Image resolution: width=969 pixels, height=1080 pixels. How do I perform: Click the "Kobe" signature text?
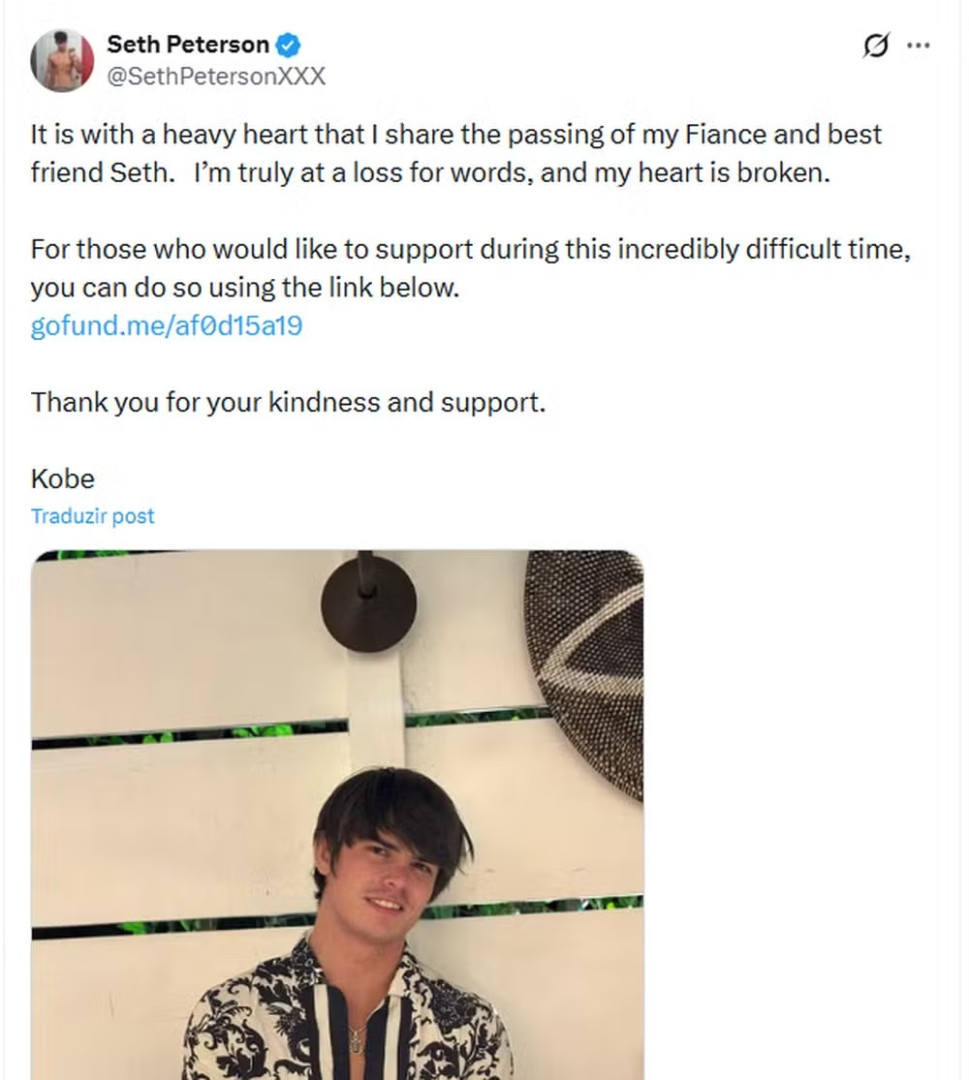63,478
